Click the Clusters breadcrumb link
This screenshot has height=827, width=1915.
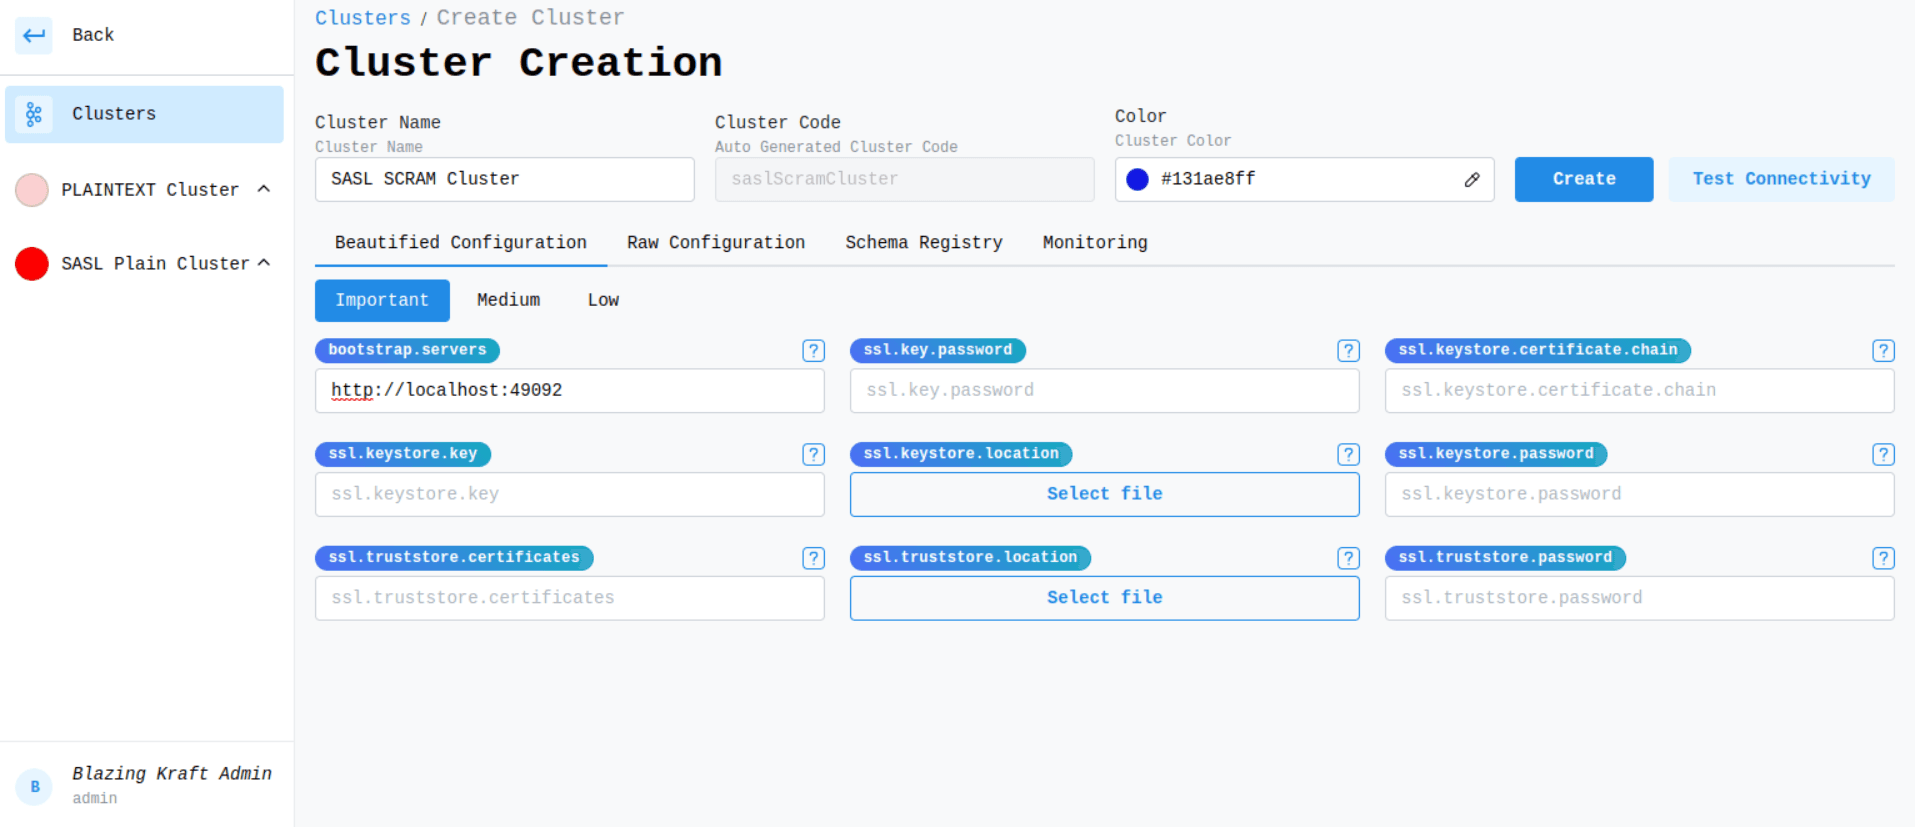(x=363, y=18)
